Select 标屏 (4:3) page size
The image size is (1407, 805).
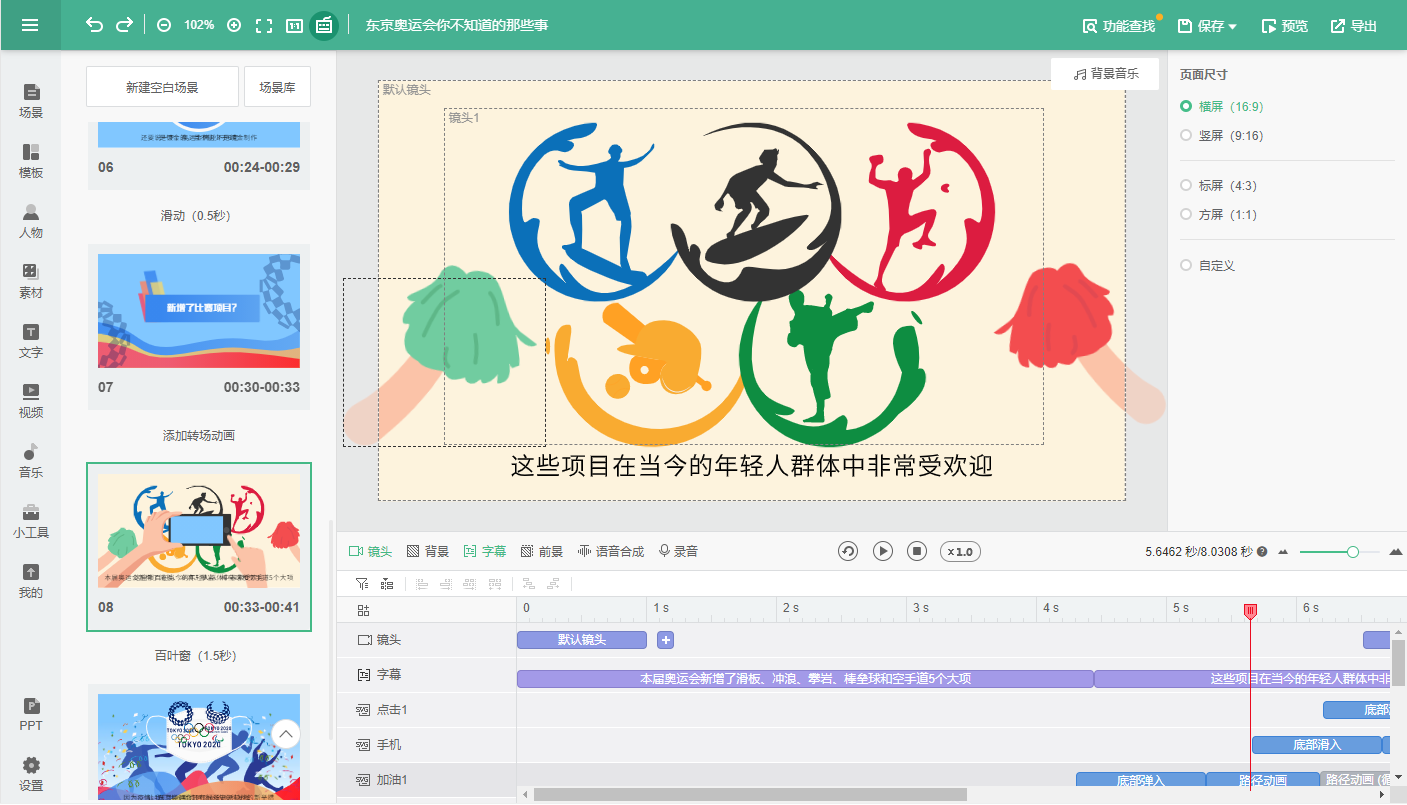tap(1218, 185)
